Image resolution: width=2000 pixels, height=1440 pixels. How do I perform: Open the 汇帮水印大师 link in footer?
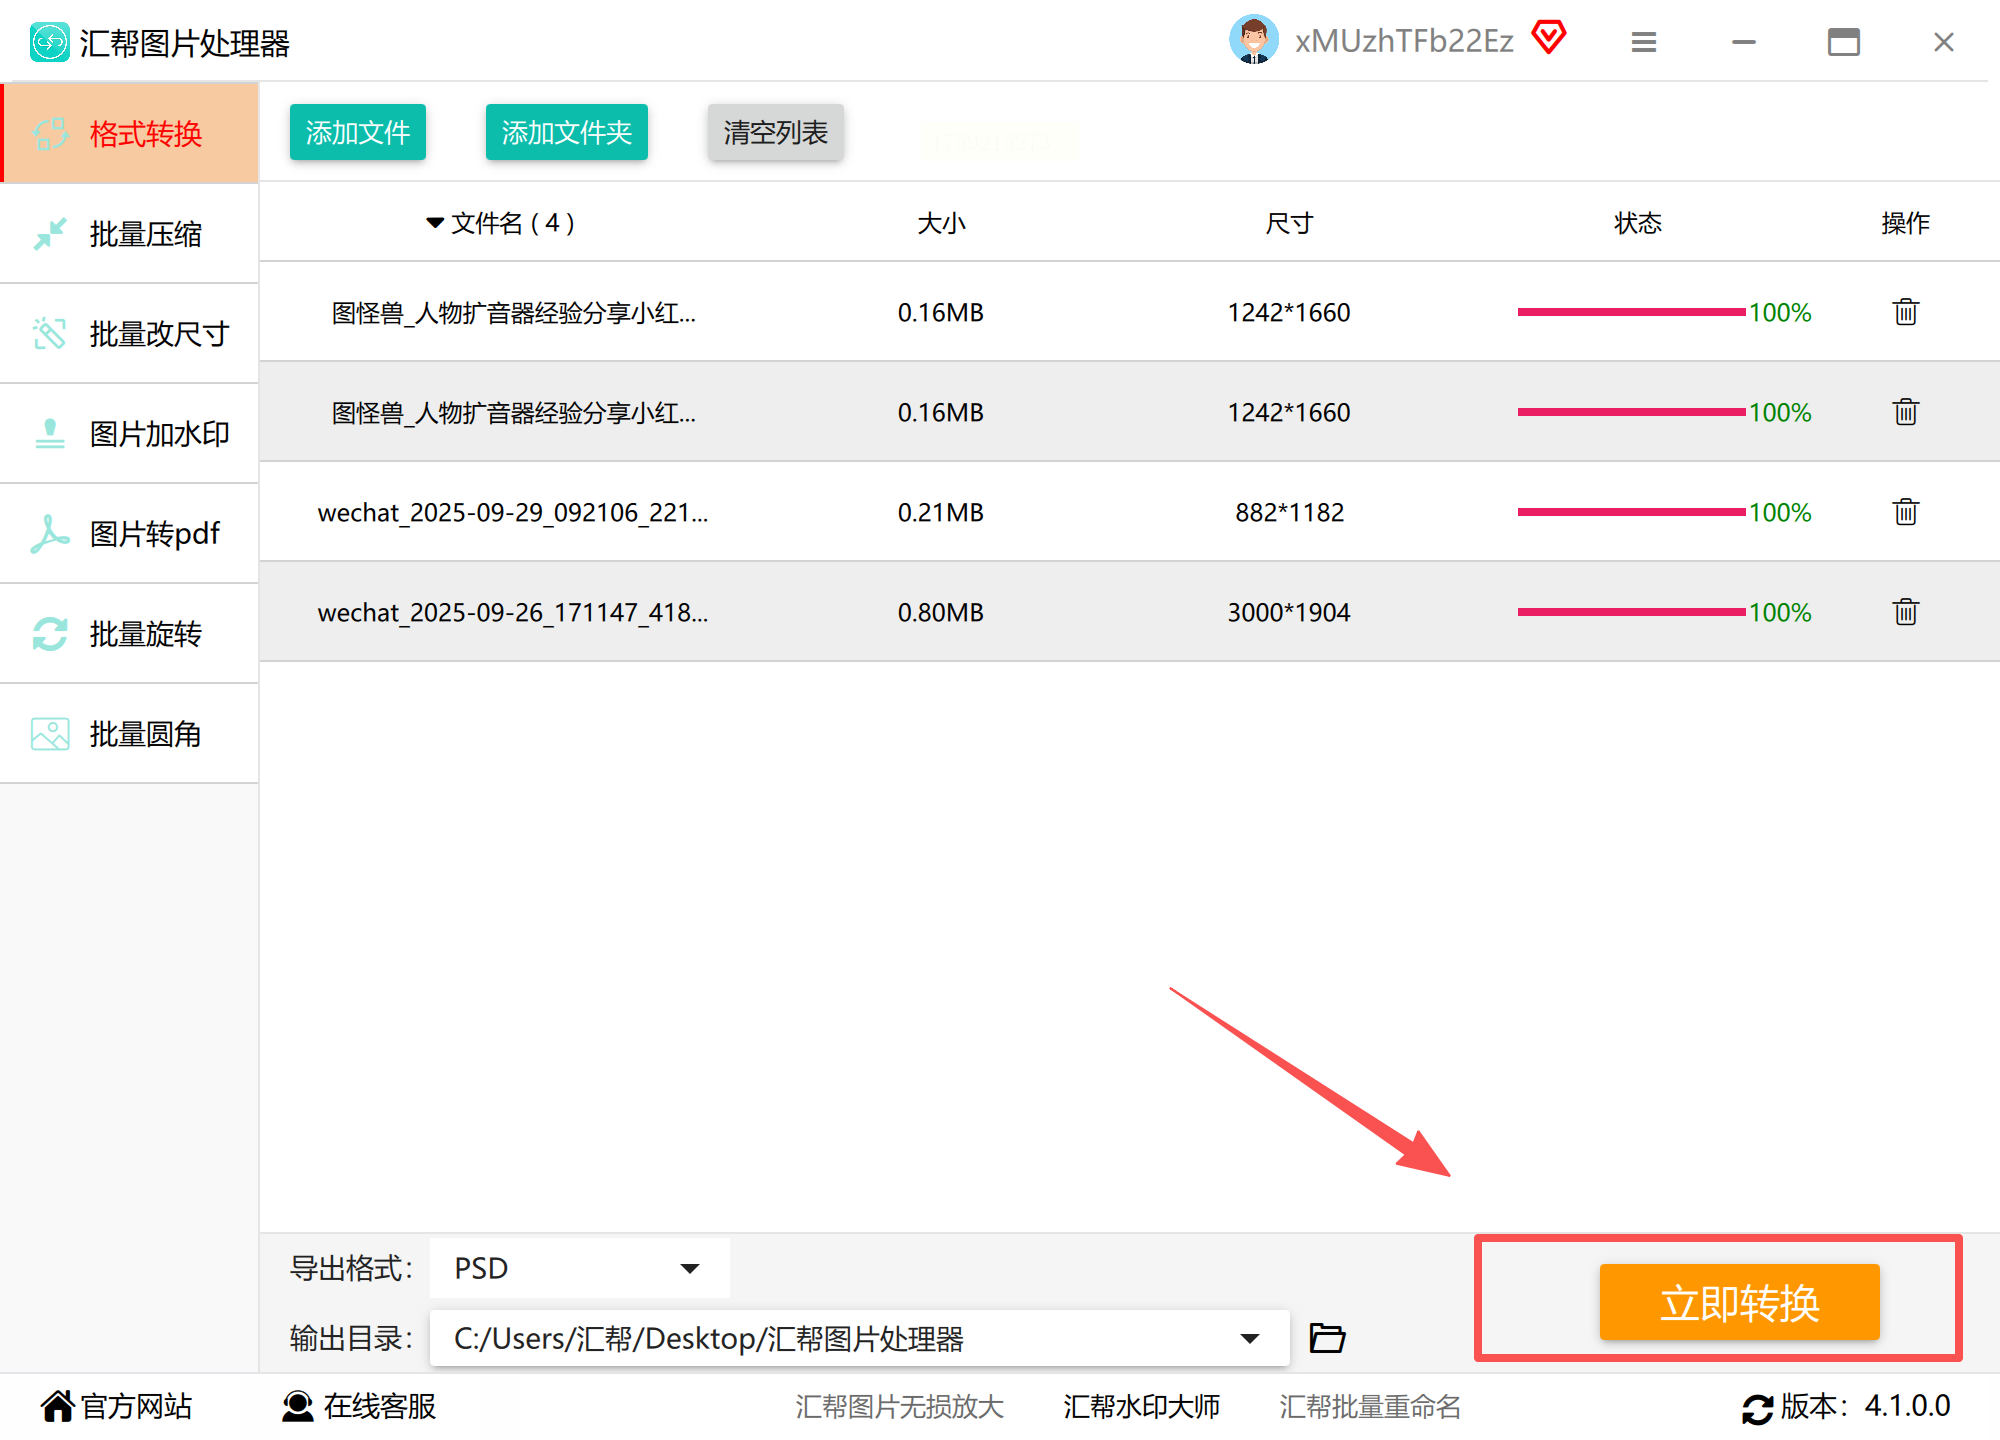(1141, 1406)
